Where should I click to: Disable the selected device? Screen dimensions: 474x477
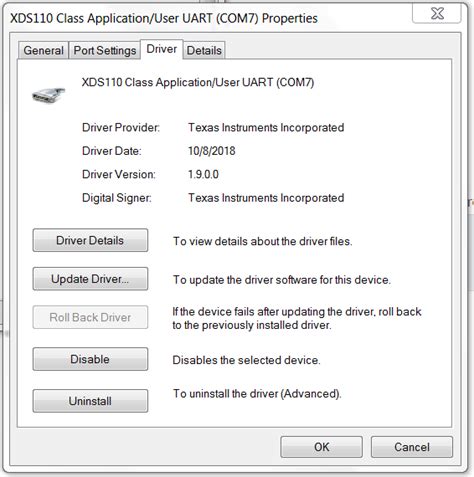point(90,359)
